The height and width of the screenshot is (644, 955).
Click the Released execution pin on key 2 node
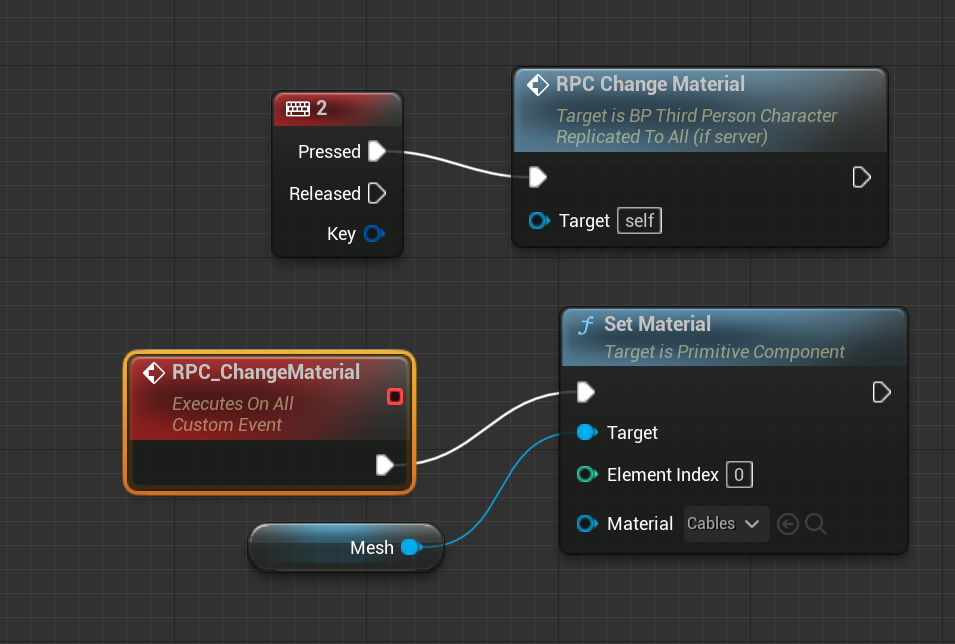(377, 193)
